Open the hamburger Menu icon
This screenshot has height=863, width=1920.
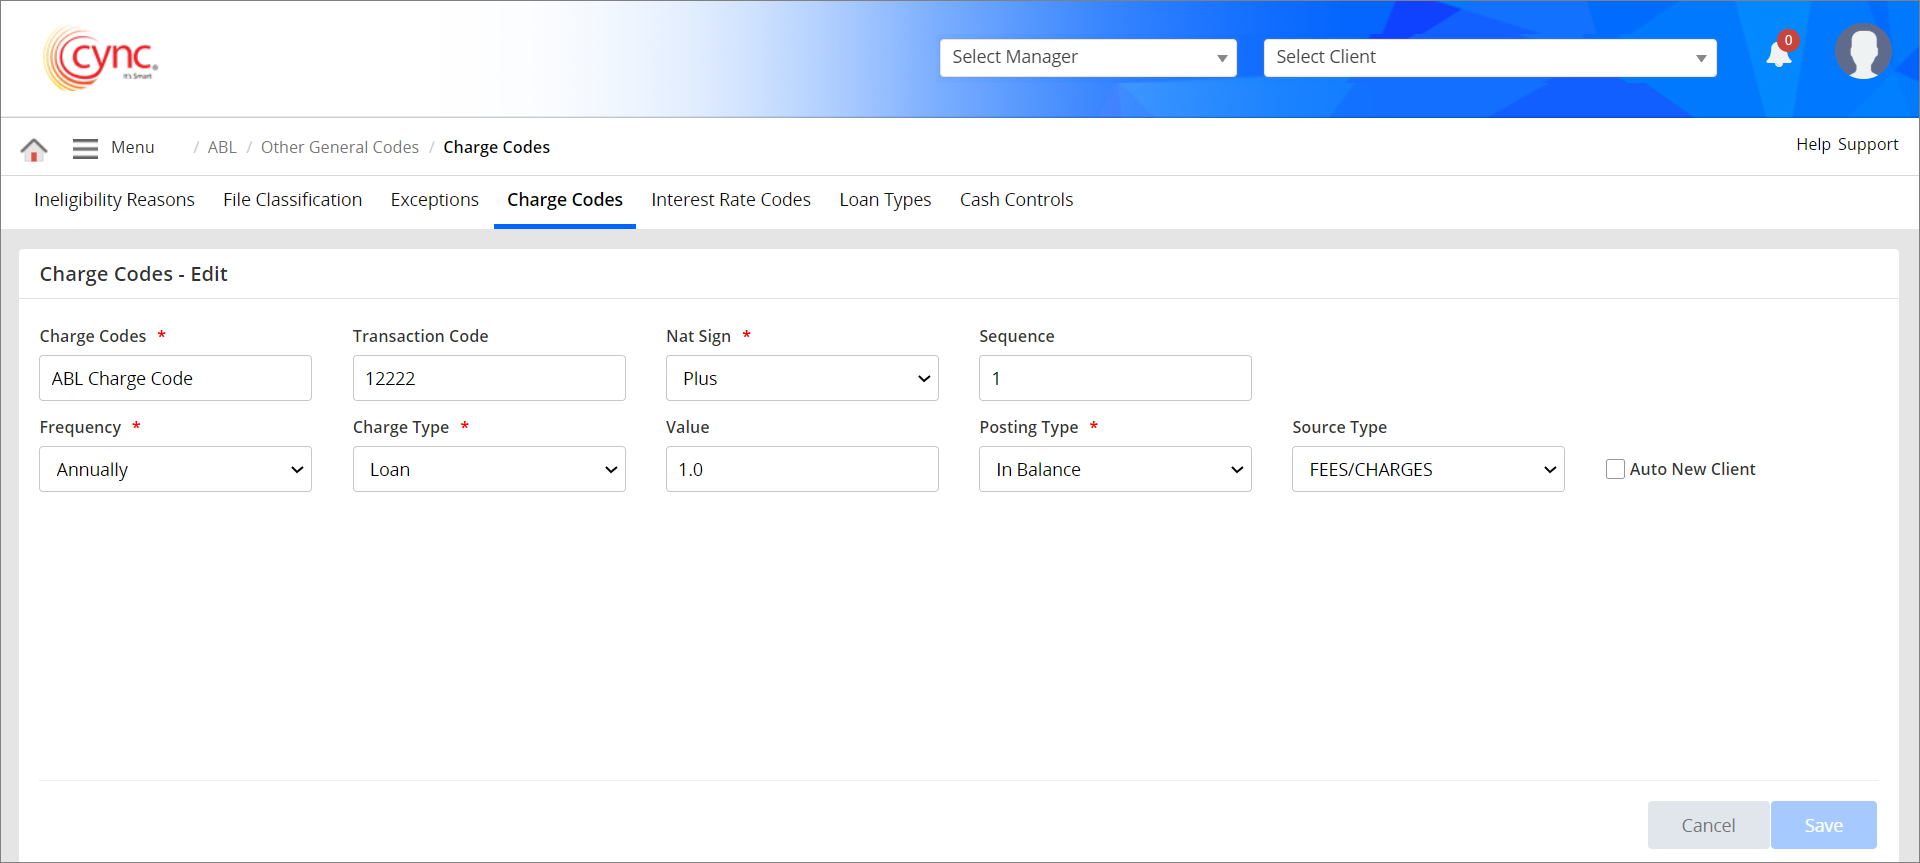[x=85, y=148]
